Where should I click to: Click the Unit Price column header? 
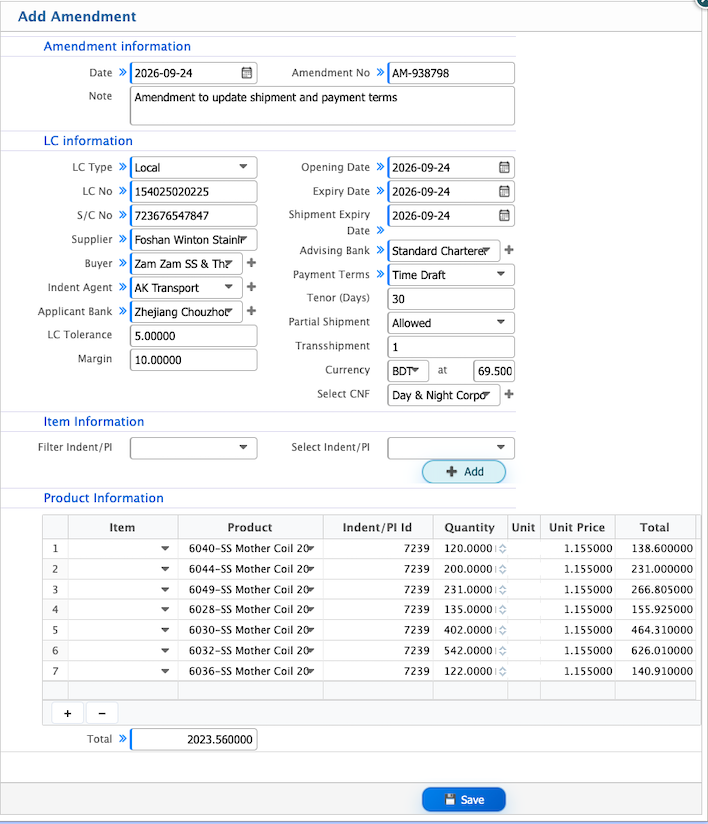coord(577,527)
